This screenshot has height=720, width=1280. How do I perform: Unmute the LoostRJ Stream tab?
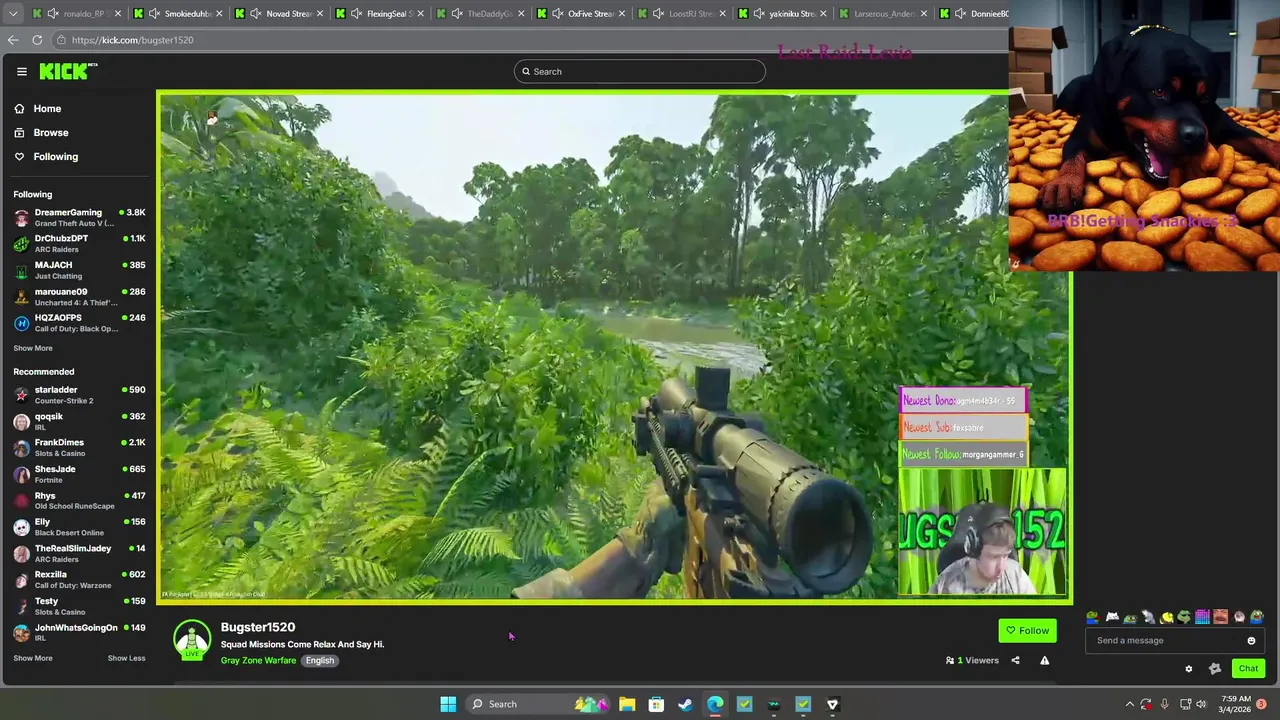point(658,13)
